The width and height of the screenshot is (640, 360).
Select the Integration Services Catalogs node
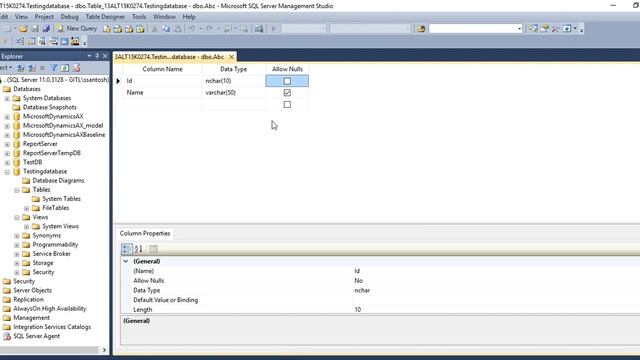[x=52, y=327]
